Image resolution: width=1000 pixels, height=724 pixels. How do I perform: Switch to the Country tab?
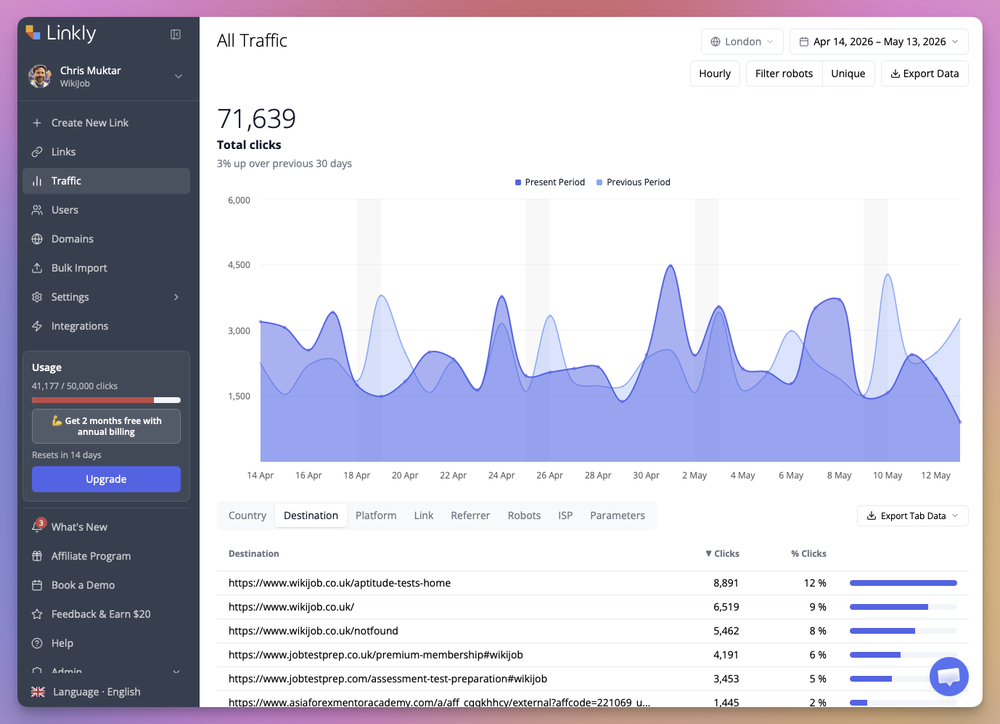[x=247, y=515]
